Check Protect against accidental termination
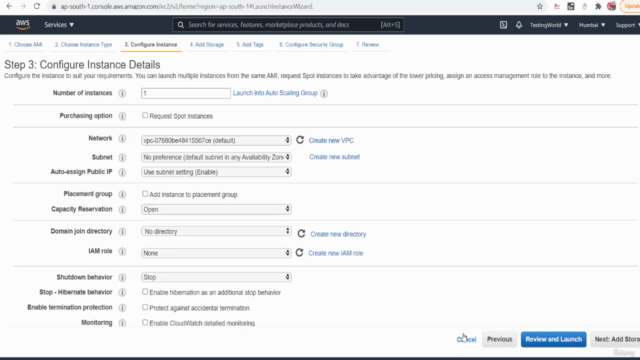Screen dimensions: 640x360 tap(145, 307)
